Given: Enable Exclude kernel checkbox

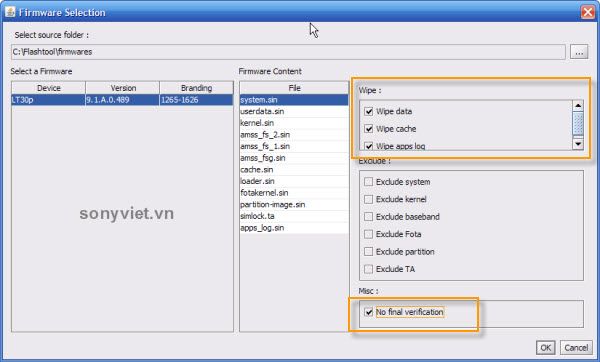Looking at the screenshot, I should coord(368,199).
